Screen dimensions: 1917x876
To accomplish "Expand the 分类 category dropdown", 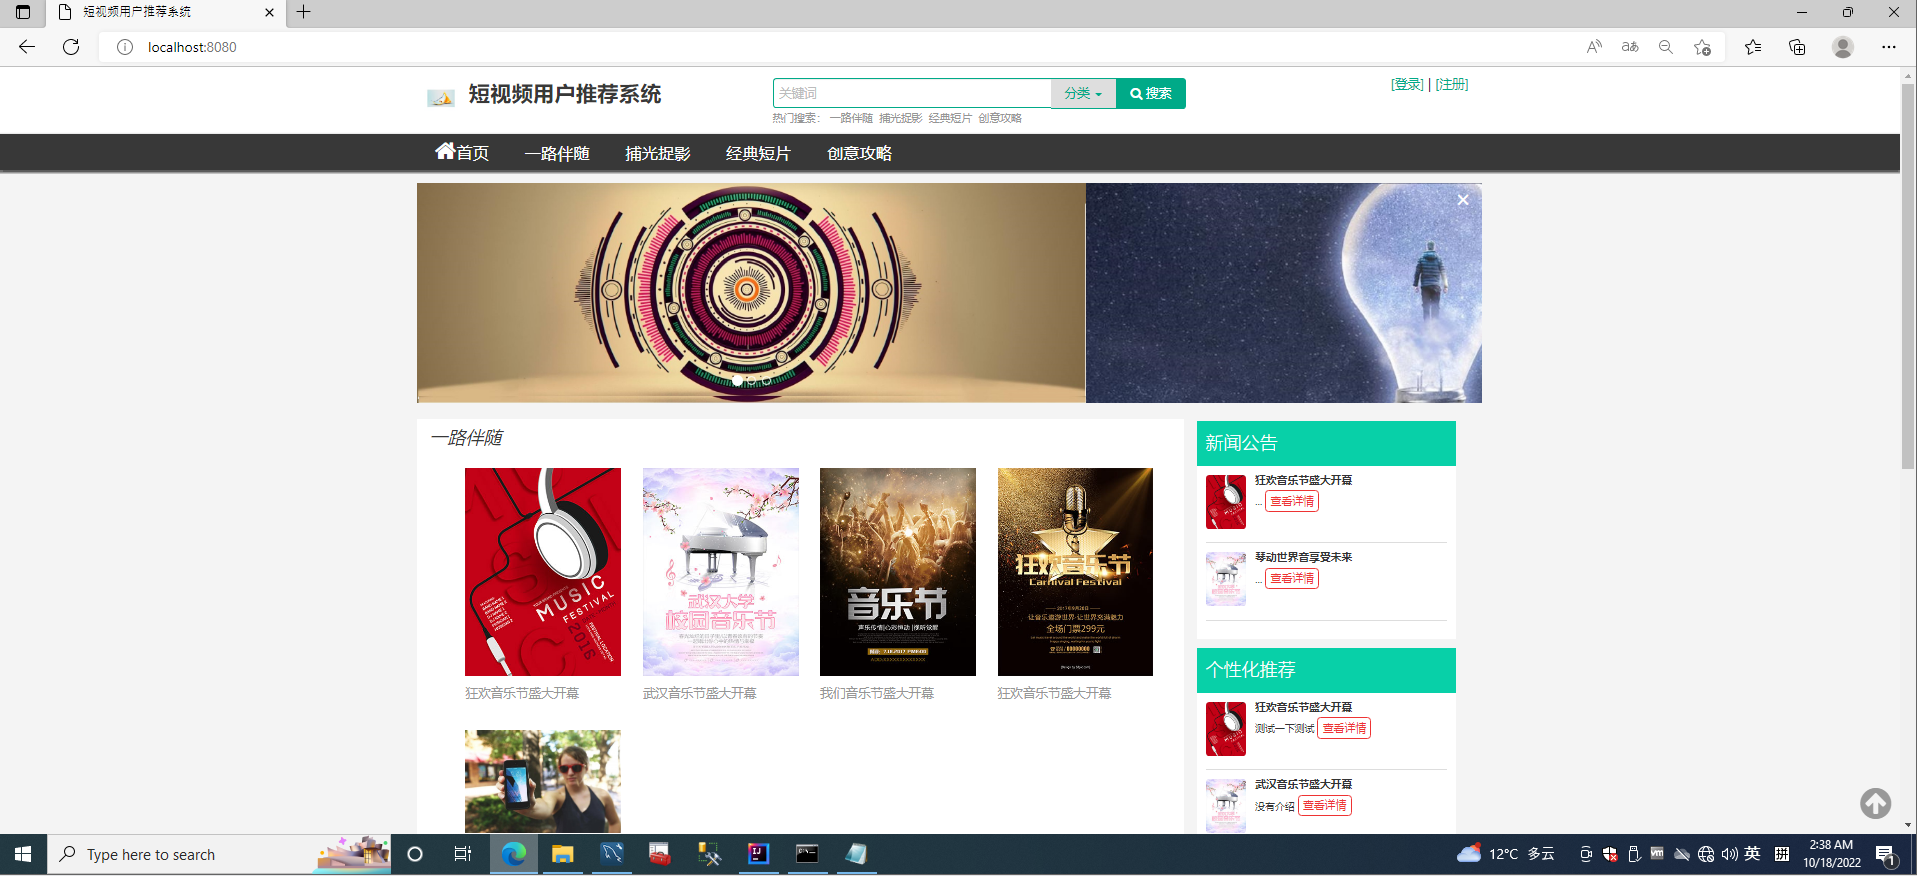I will [1083, 93].
